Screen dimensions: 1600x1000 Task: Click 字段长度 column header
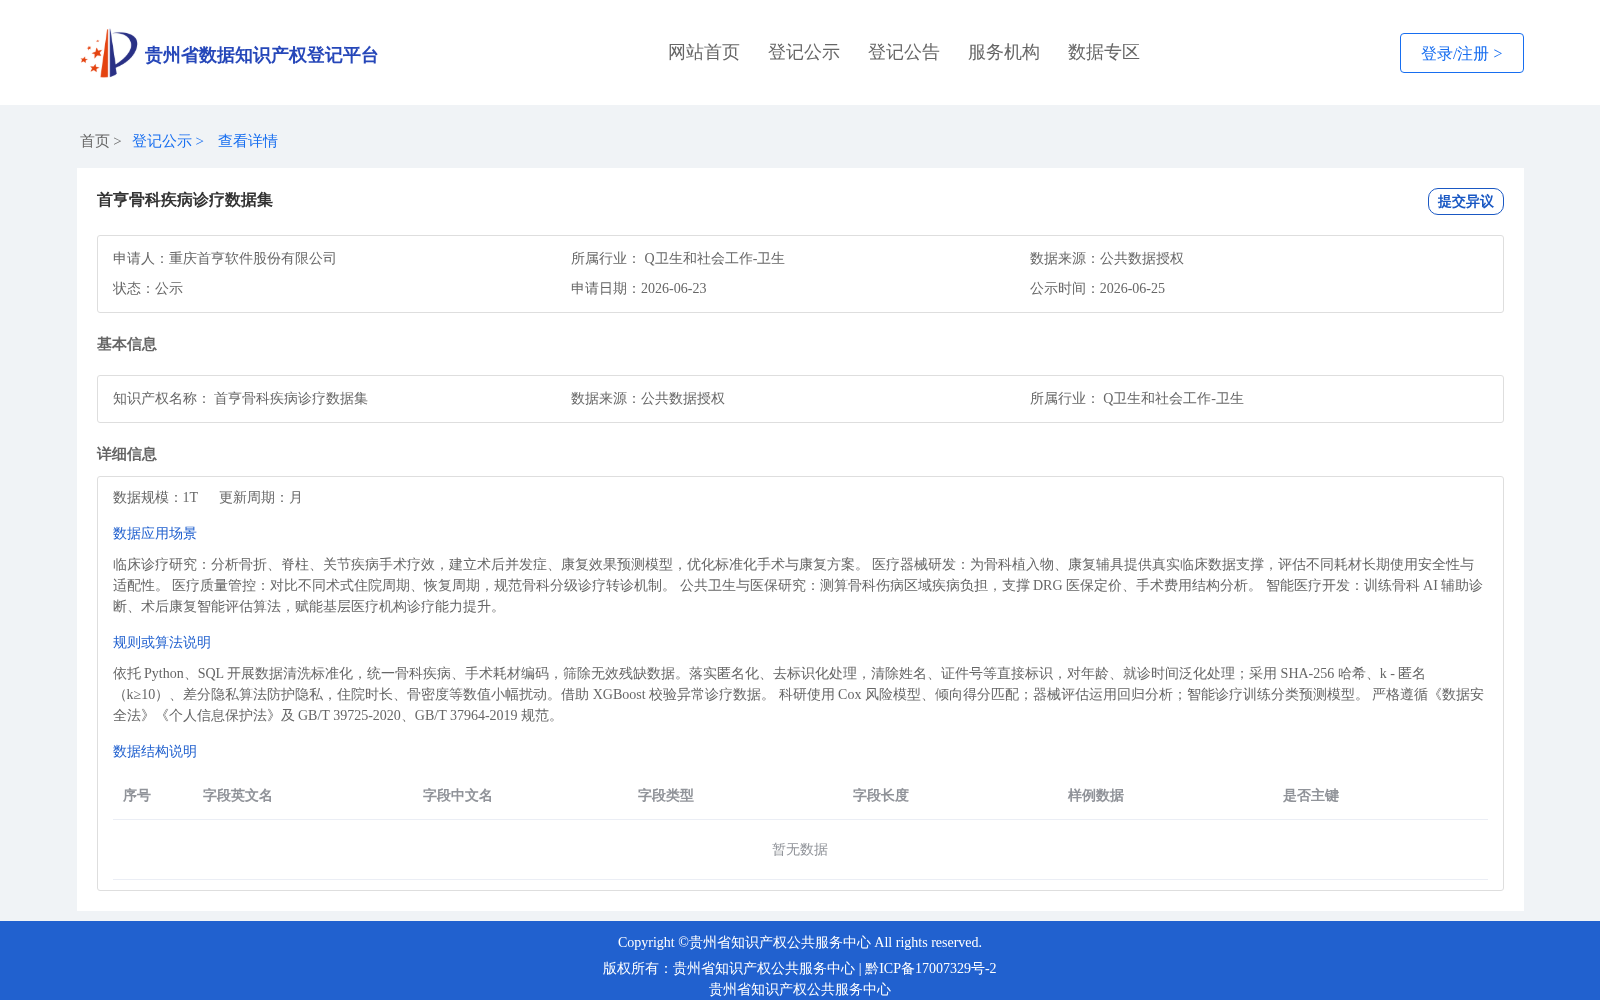[881, 795]
